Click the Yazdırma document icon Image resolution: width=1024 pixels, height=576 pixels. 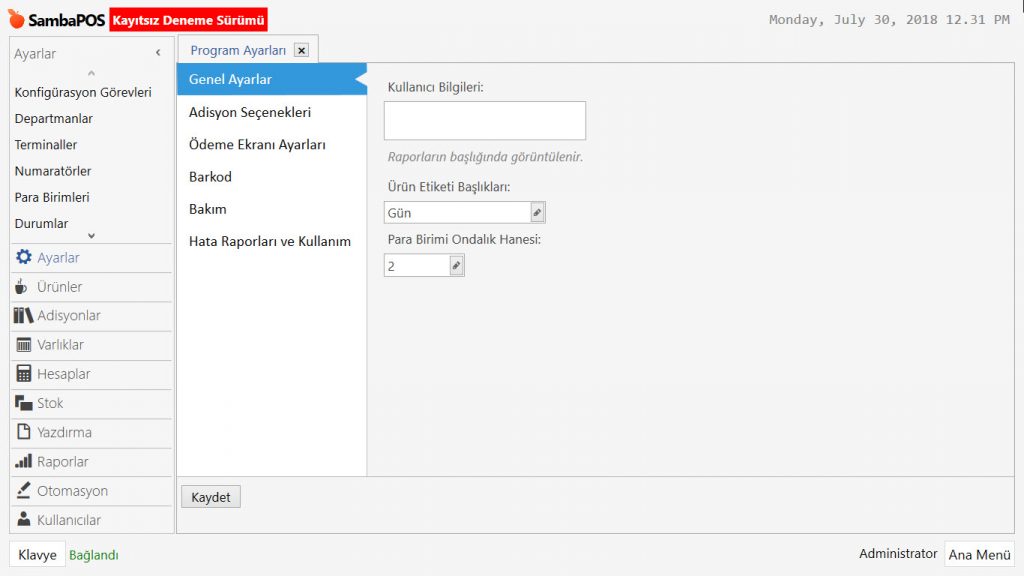click(x=24, y=432)
